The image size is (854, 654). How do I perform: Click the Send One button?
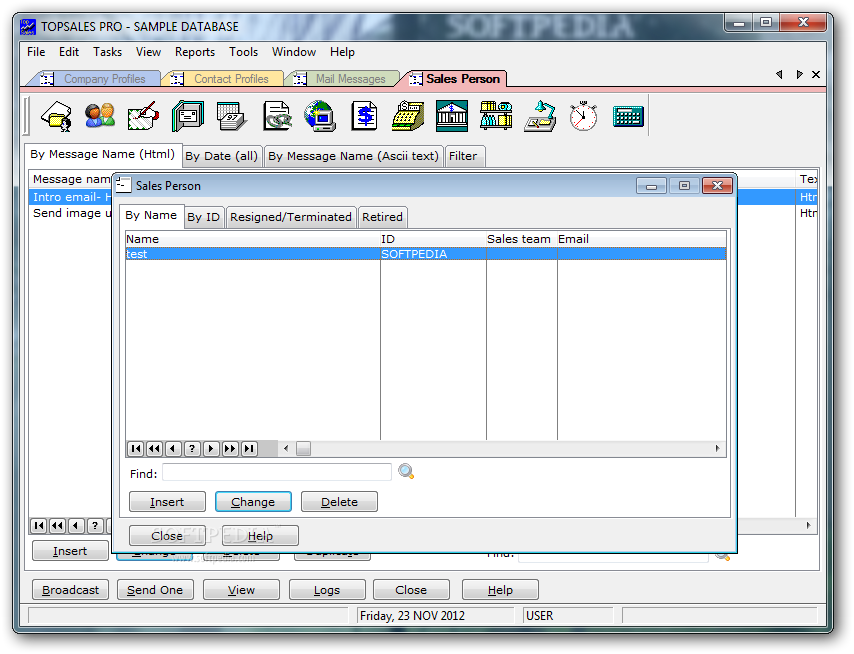pyautogui.click(x=155, y=590)
